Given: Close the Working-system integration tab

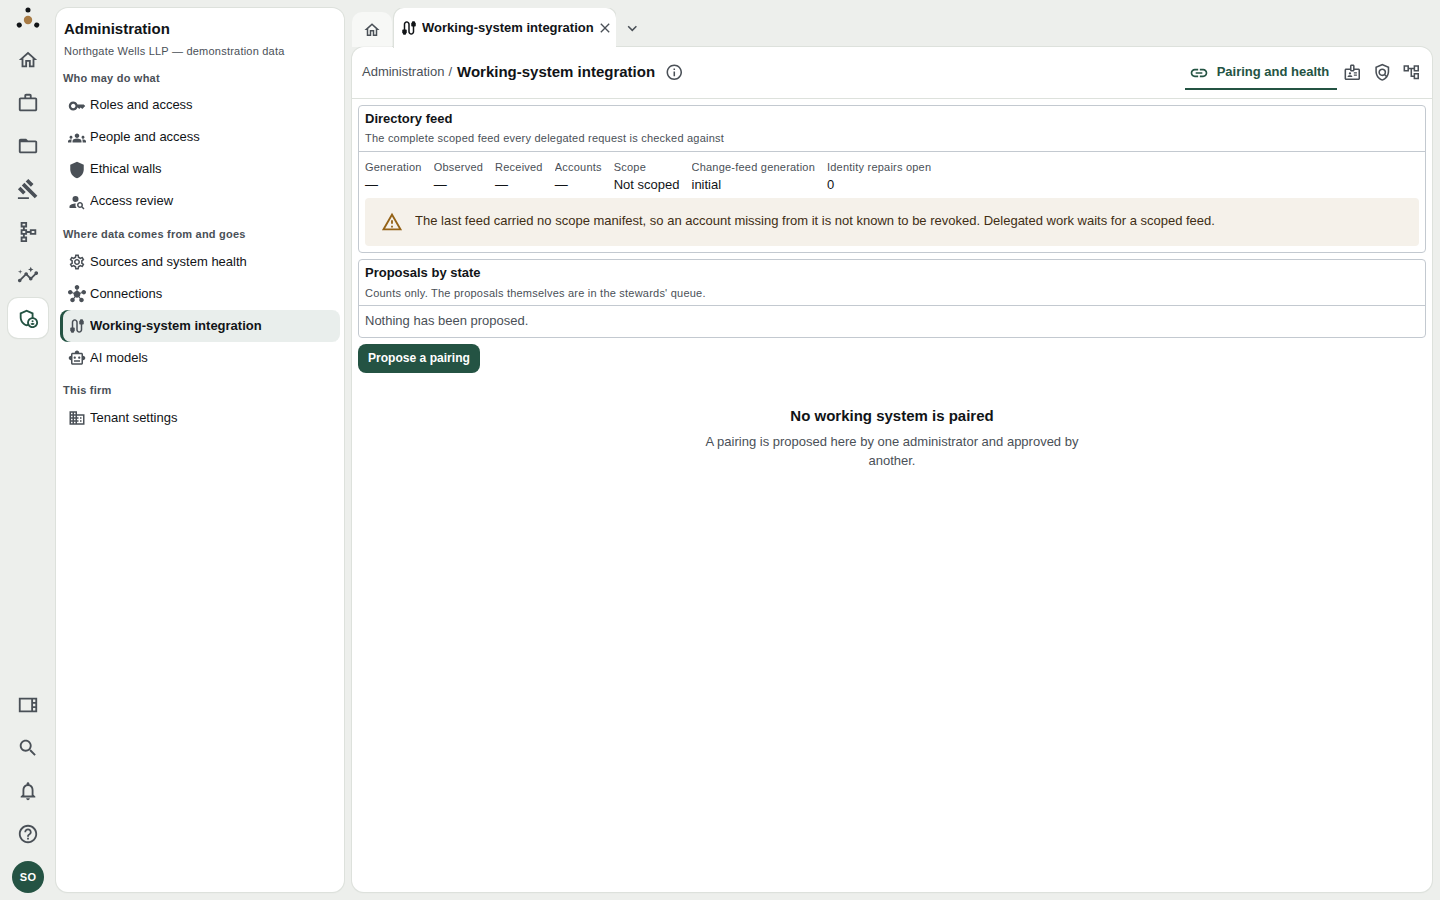Looking at the screenshot, I should 605,28.
